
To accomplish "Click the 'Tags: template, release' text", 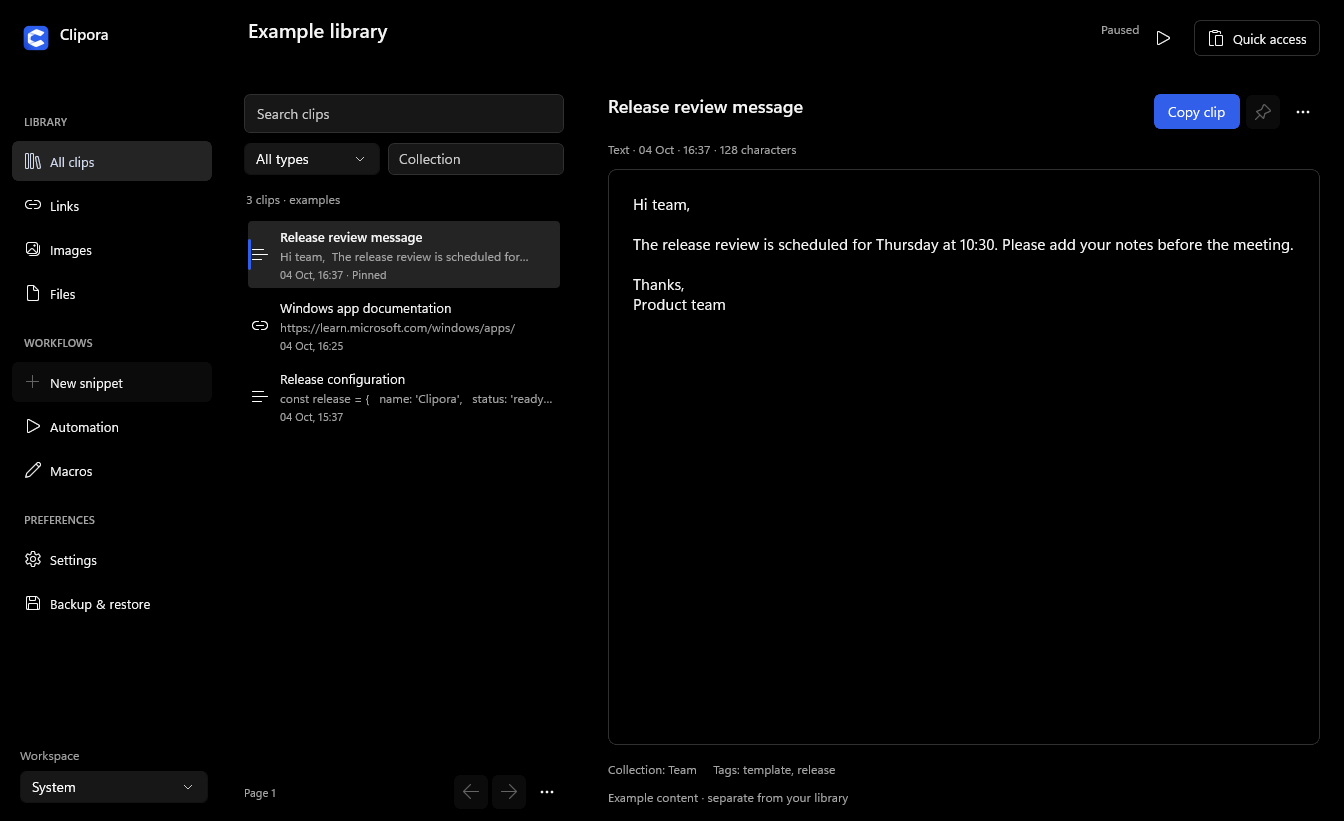I will click(774, 770).
